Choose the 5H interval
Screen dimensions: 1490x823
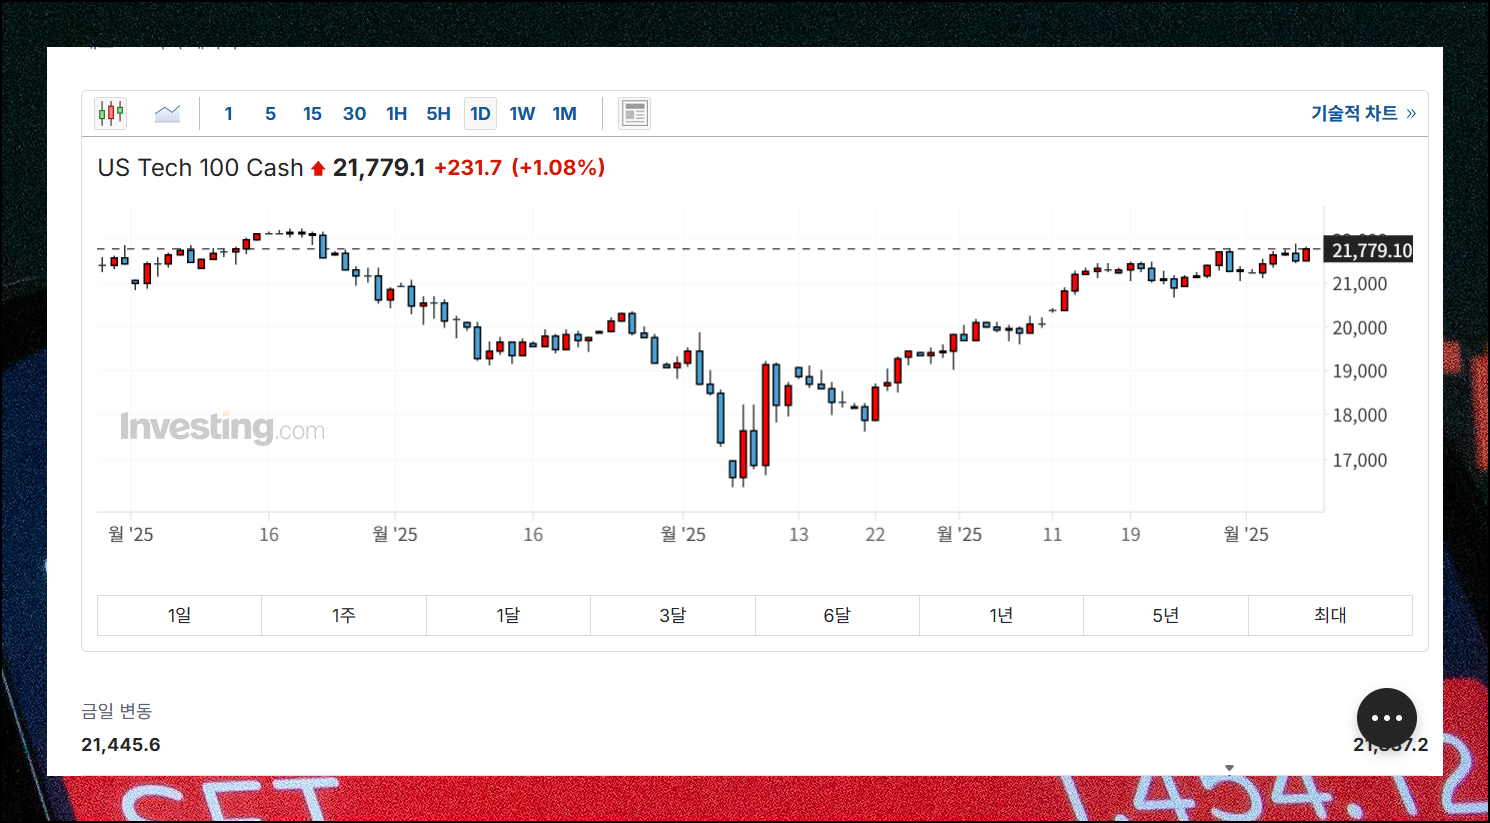[x=438, y=114]
